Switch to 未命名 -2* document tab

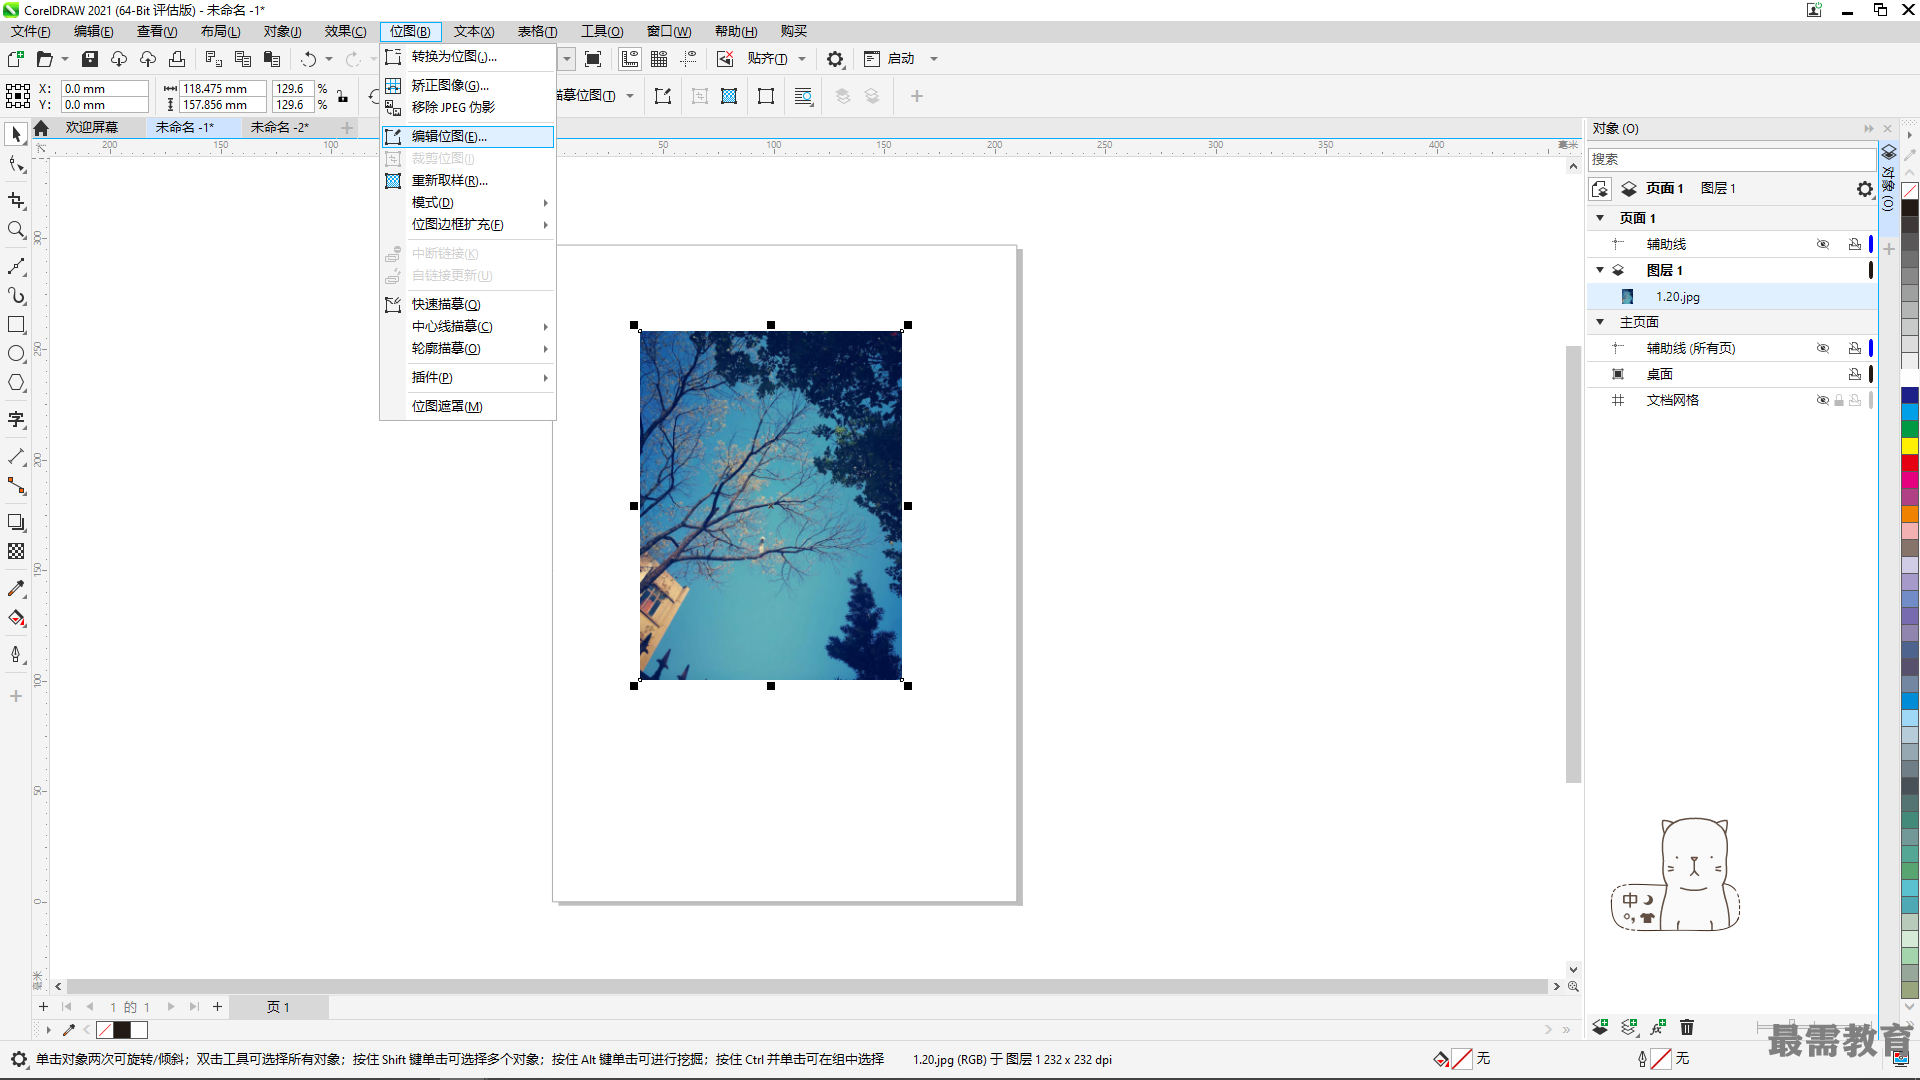coord(280,127)
